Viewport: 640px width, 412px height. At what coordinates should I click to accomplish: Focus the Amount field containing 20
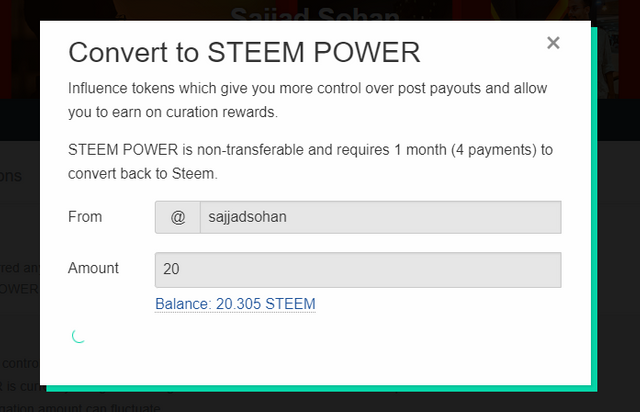point(357,269)
